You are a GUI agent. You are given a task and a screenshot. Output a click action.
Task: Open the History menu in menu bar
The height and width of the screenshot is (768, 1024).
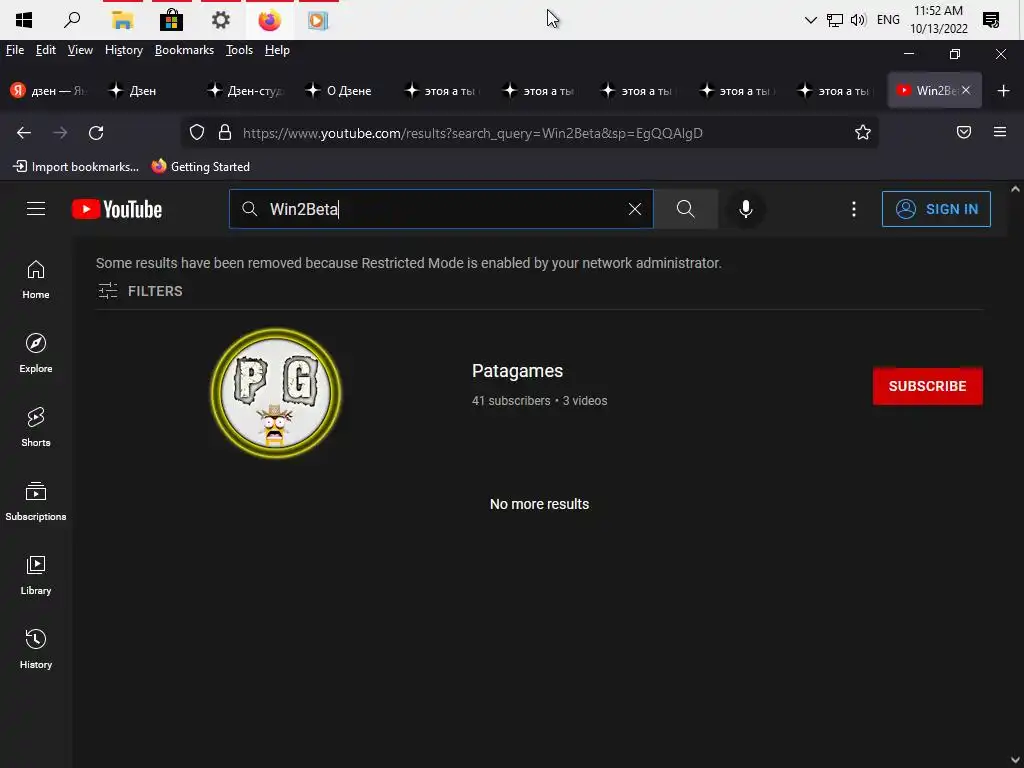pyautogui.click(x=123, y=50)
